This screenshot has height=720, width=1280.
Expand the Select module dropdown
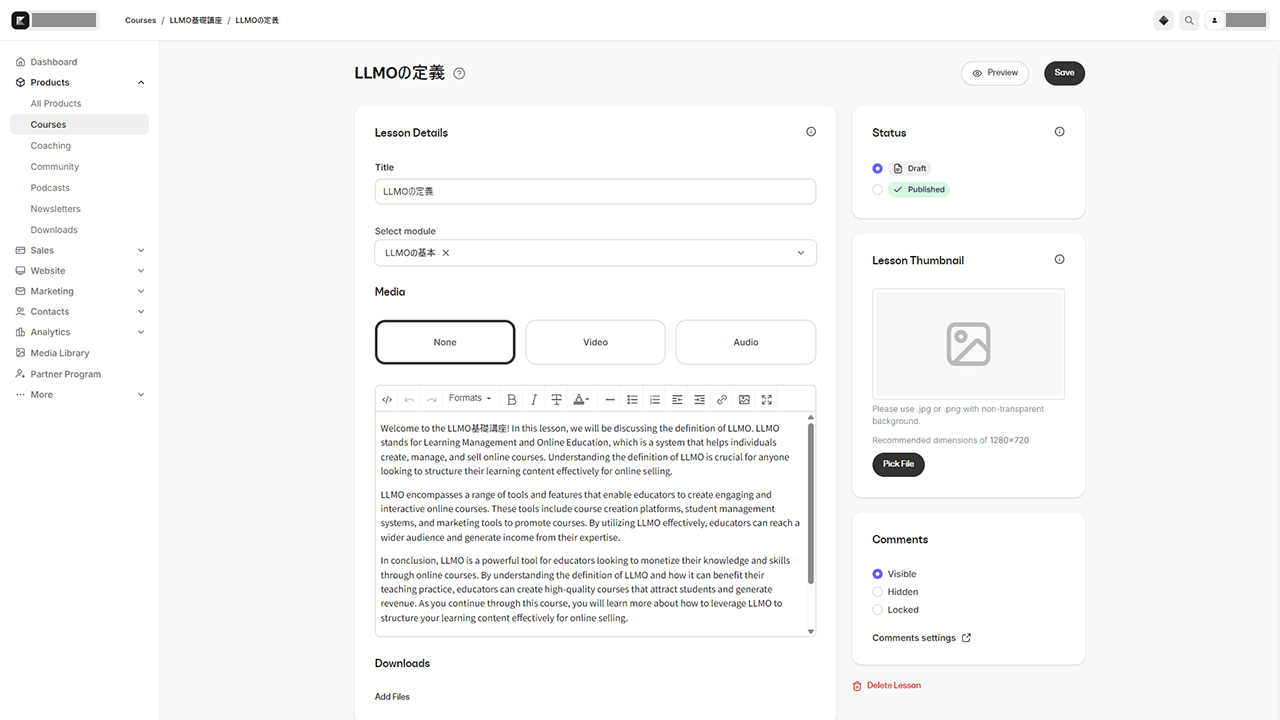click(x=800, y=253)
